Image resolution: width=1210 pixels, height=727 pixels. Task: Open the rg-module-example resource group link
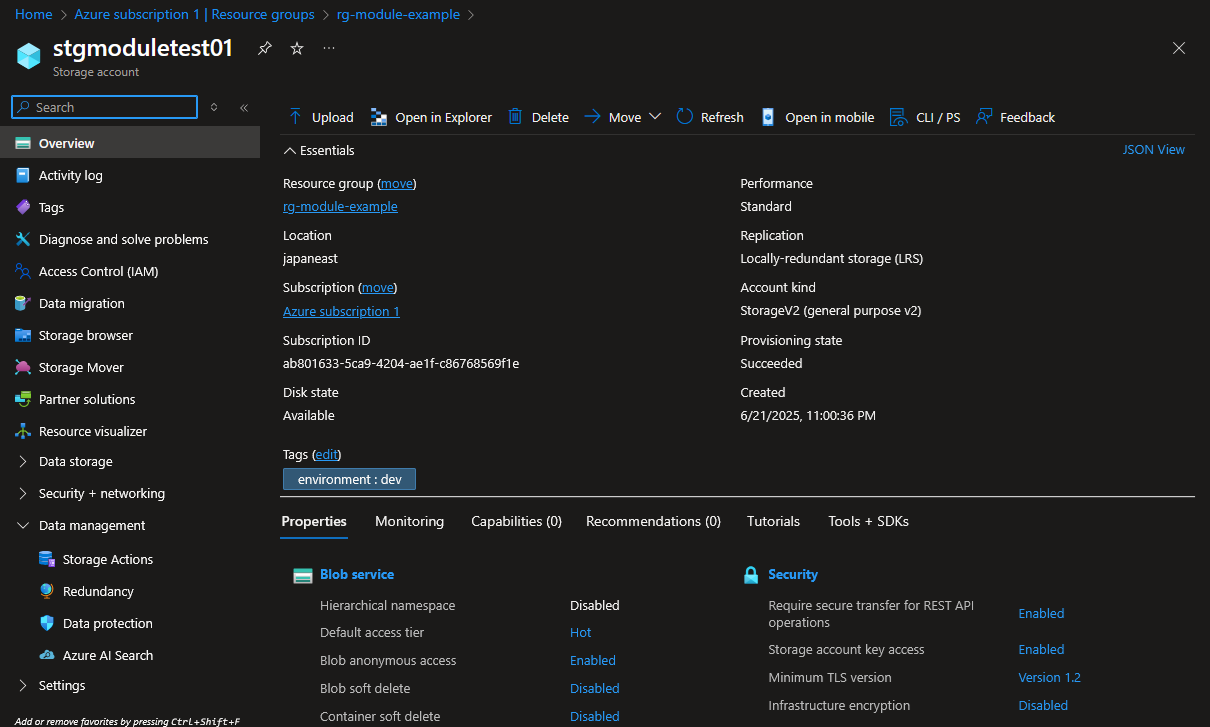coord(340,206)
